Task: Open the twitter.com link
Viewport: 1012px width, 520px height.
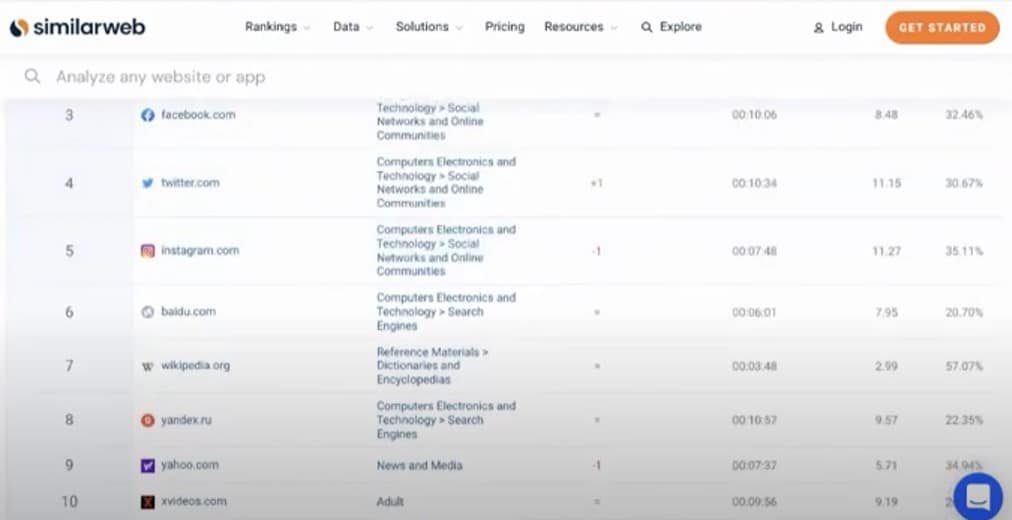Action: click(190, 183)
